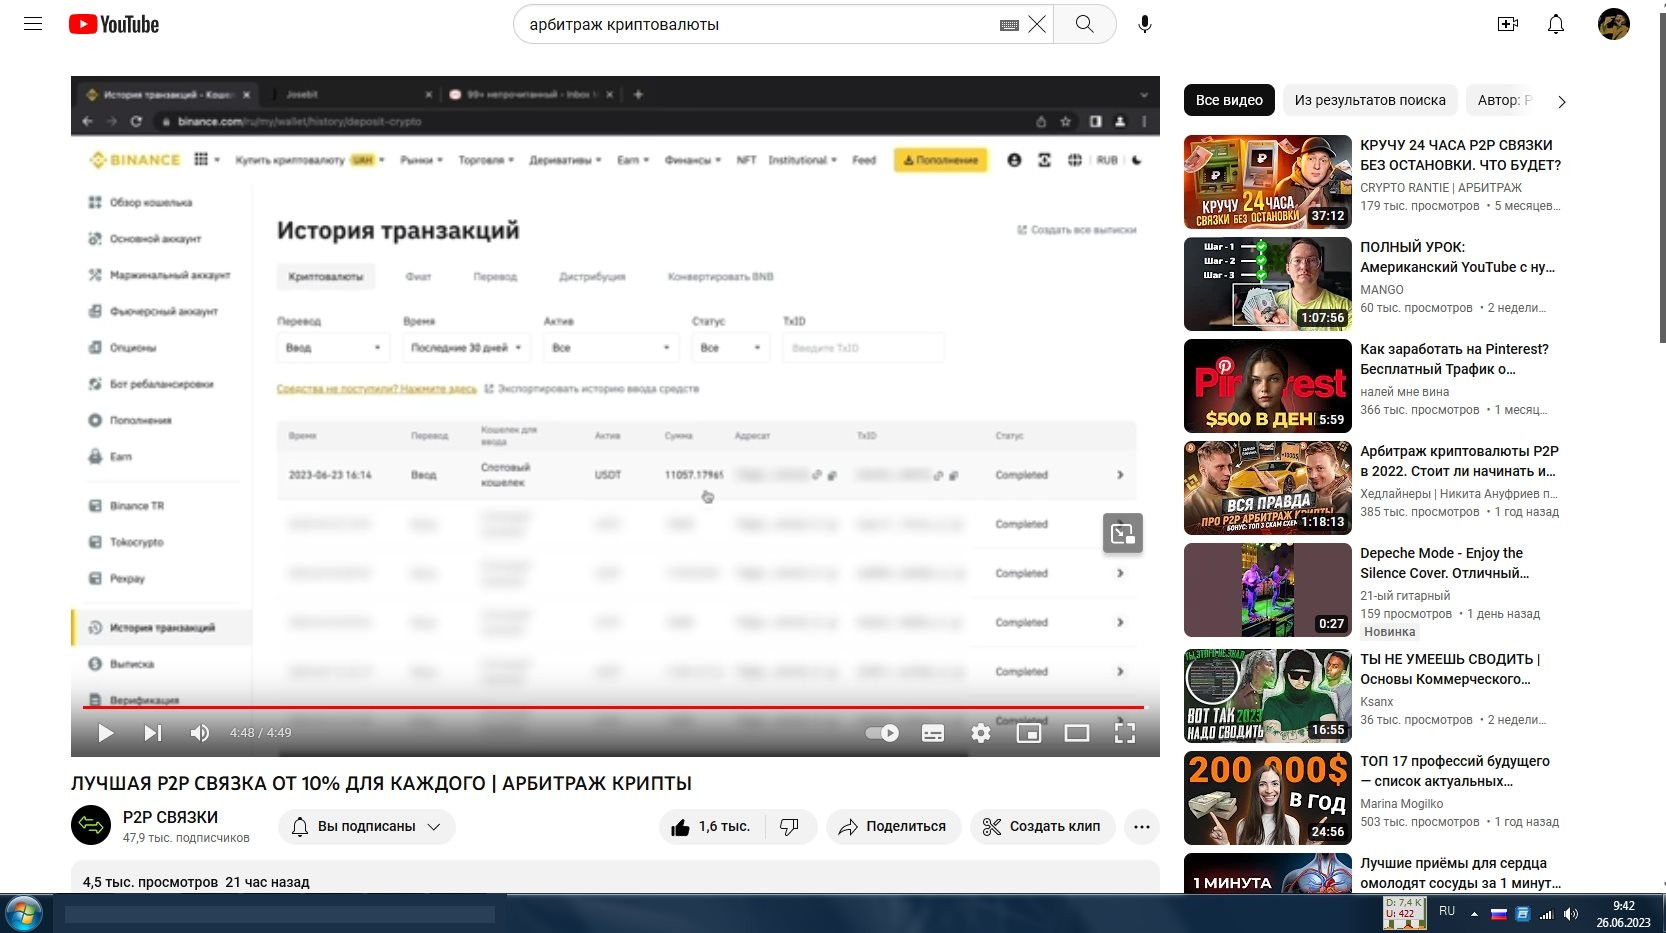This screenshot has height=933, width=1666.
Task: Switch to miniplayer mode
Action: (1029, 733)
